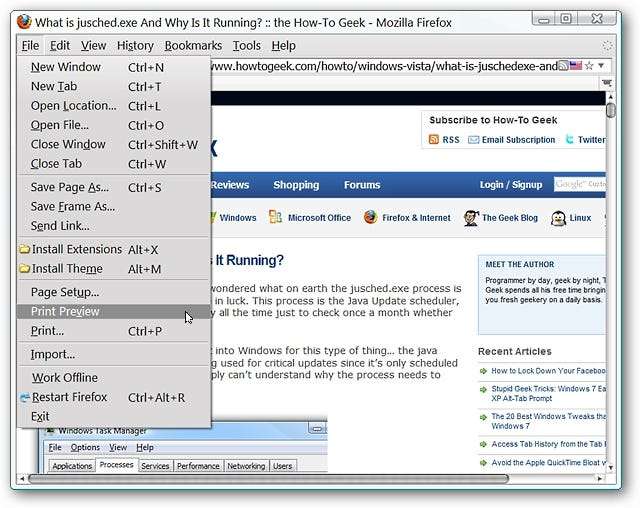
Task: Open the View menu
Action: pyautogui.click(x=93, y=46)
